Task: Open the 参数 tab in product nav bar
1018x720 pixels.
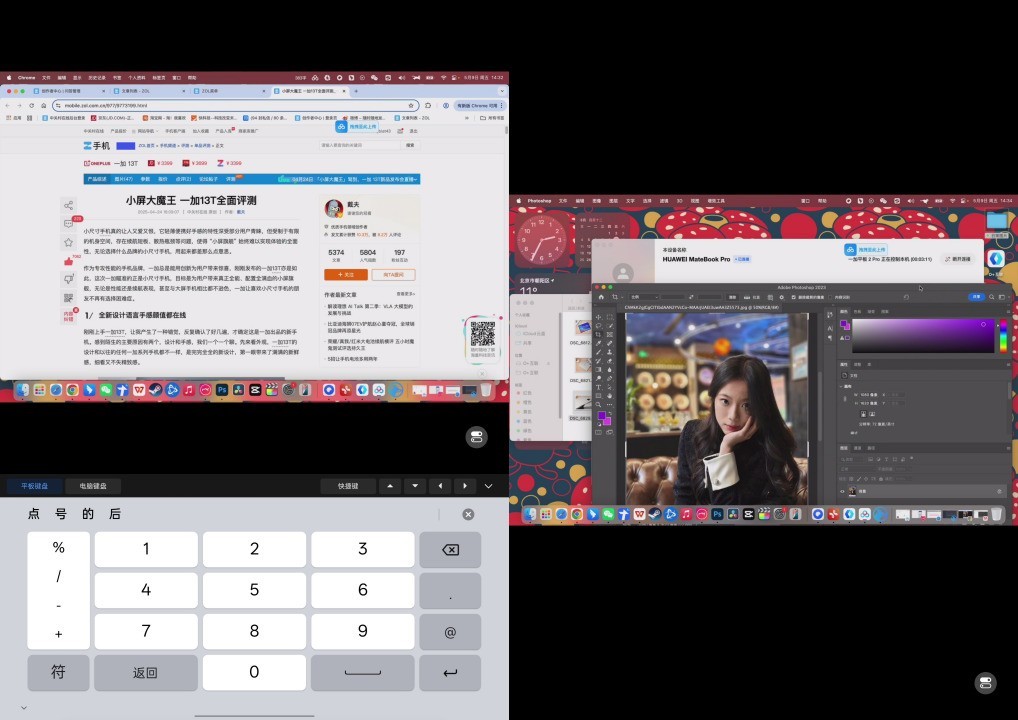Action: pos(145,179)
